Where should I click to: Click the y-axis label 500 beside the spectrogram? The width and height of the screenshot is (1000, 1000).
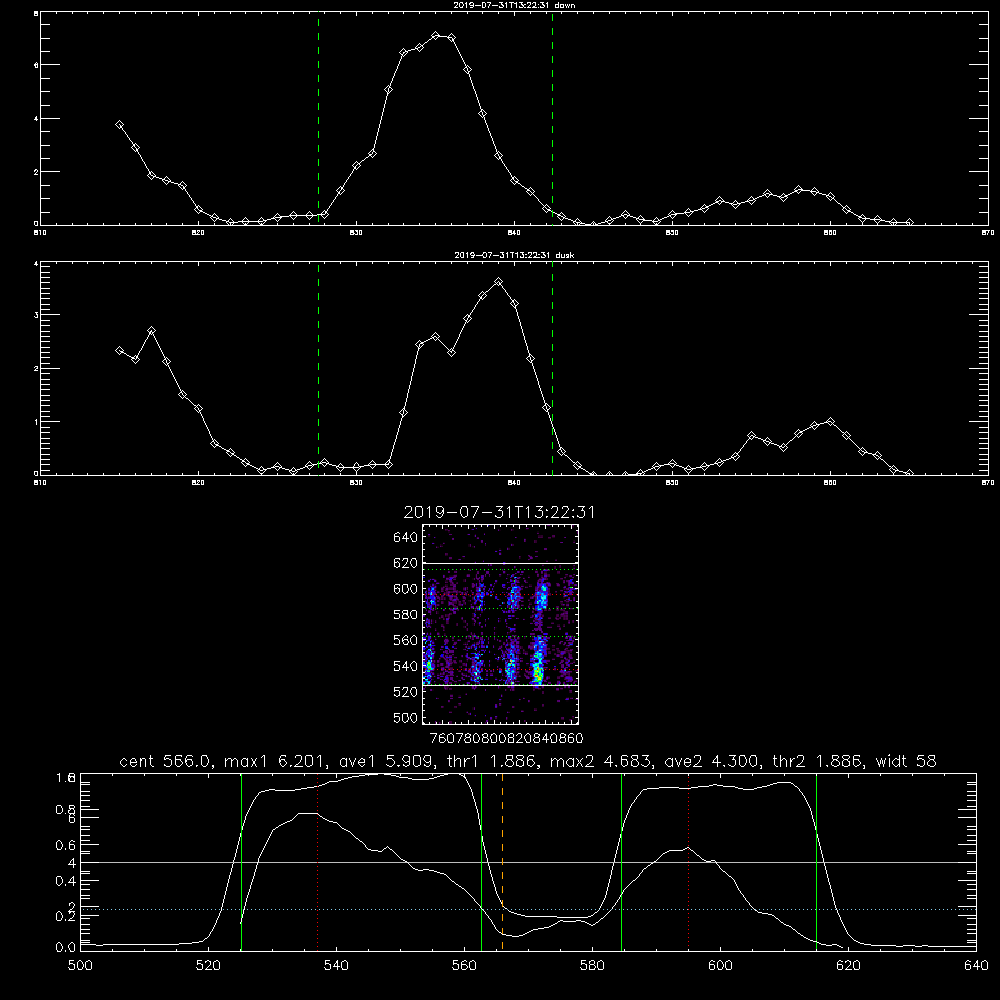405,717
